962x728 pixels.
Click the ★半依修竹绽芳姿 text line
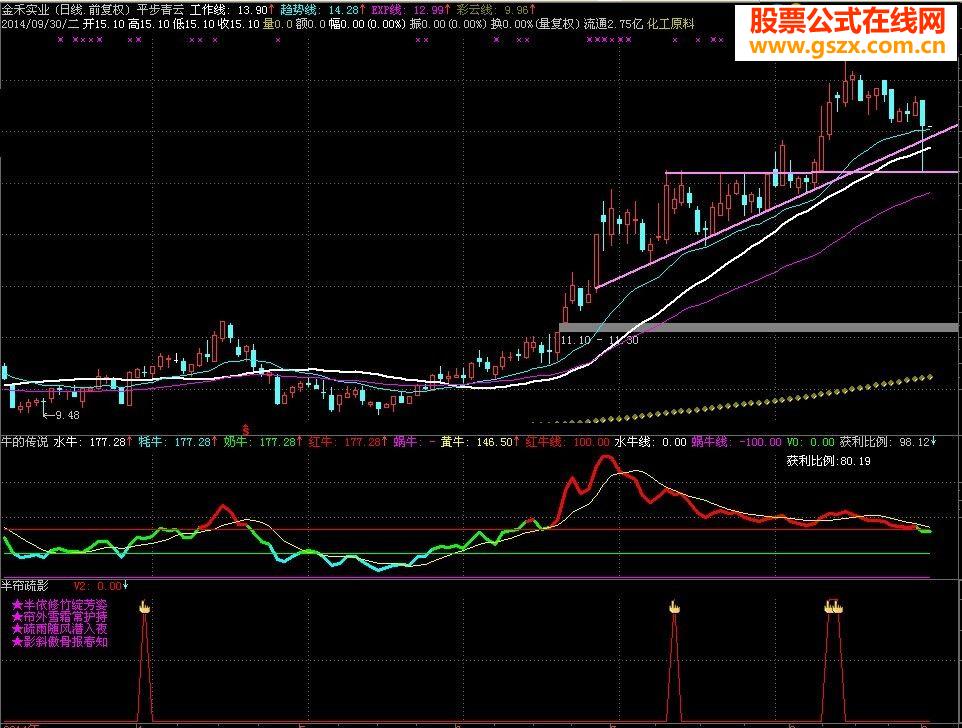pos(60,605)
